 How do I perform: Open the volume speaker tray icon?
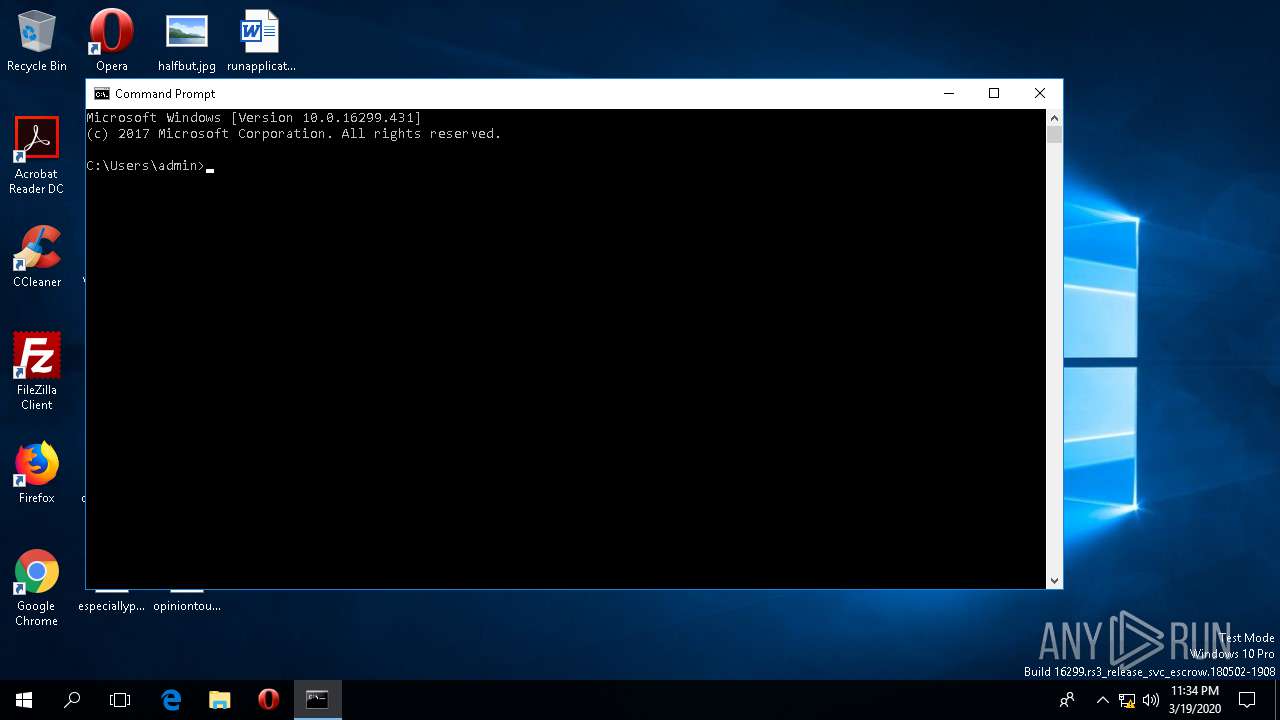1150,700
